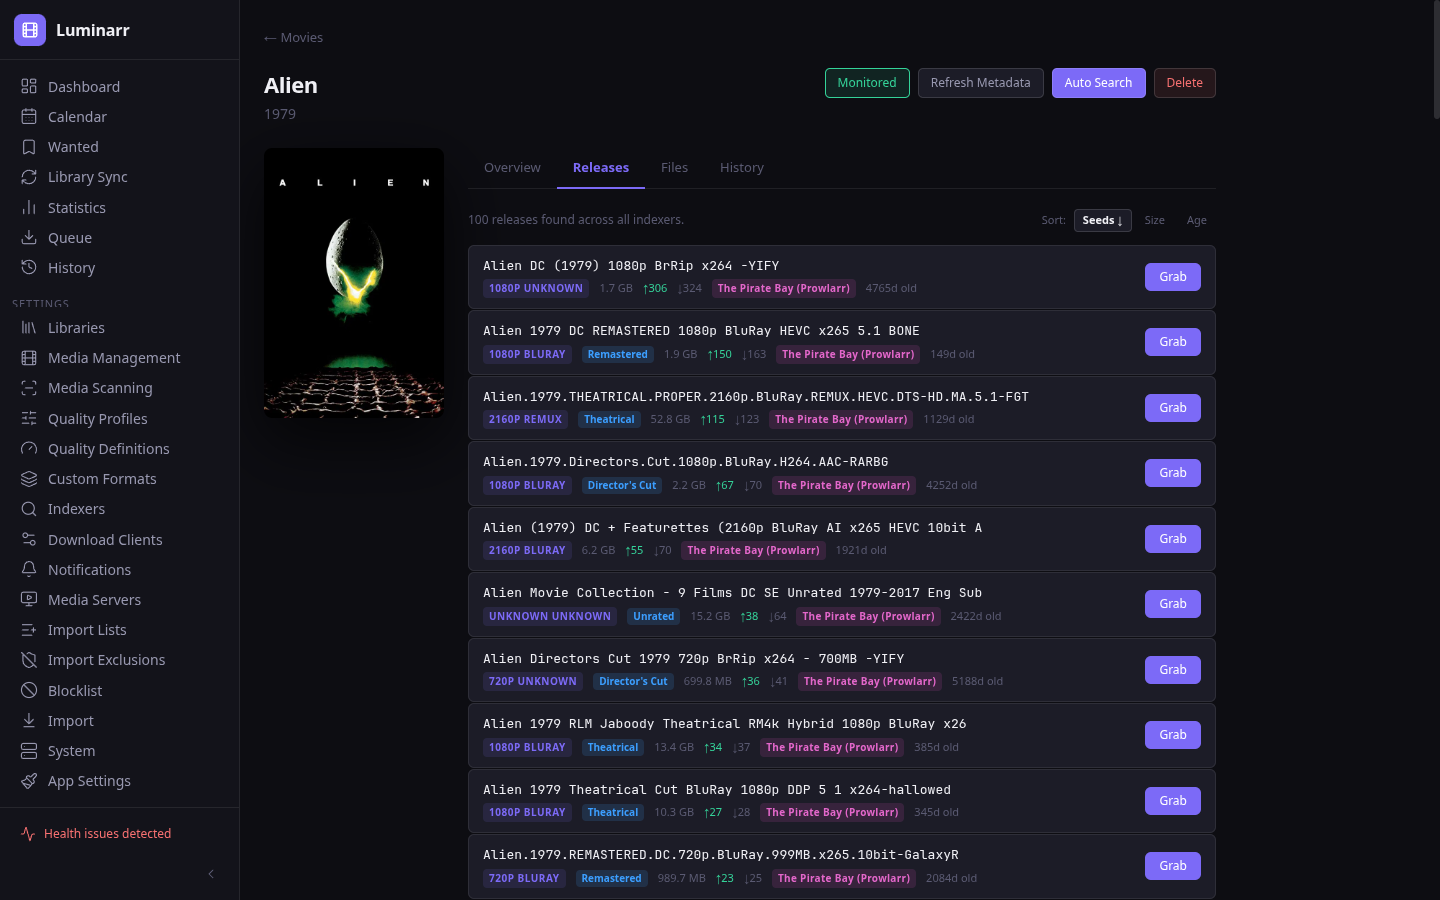The width and height of the screenshot is (1440, 900).
Task: Sort releases by Seeds
Action: 1102,220
